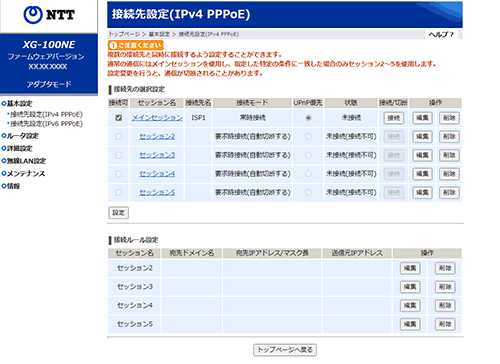Click 接続 button in セッション5 row
The height and width of the screenshot is (364, 500).
pos(394,193)
